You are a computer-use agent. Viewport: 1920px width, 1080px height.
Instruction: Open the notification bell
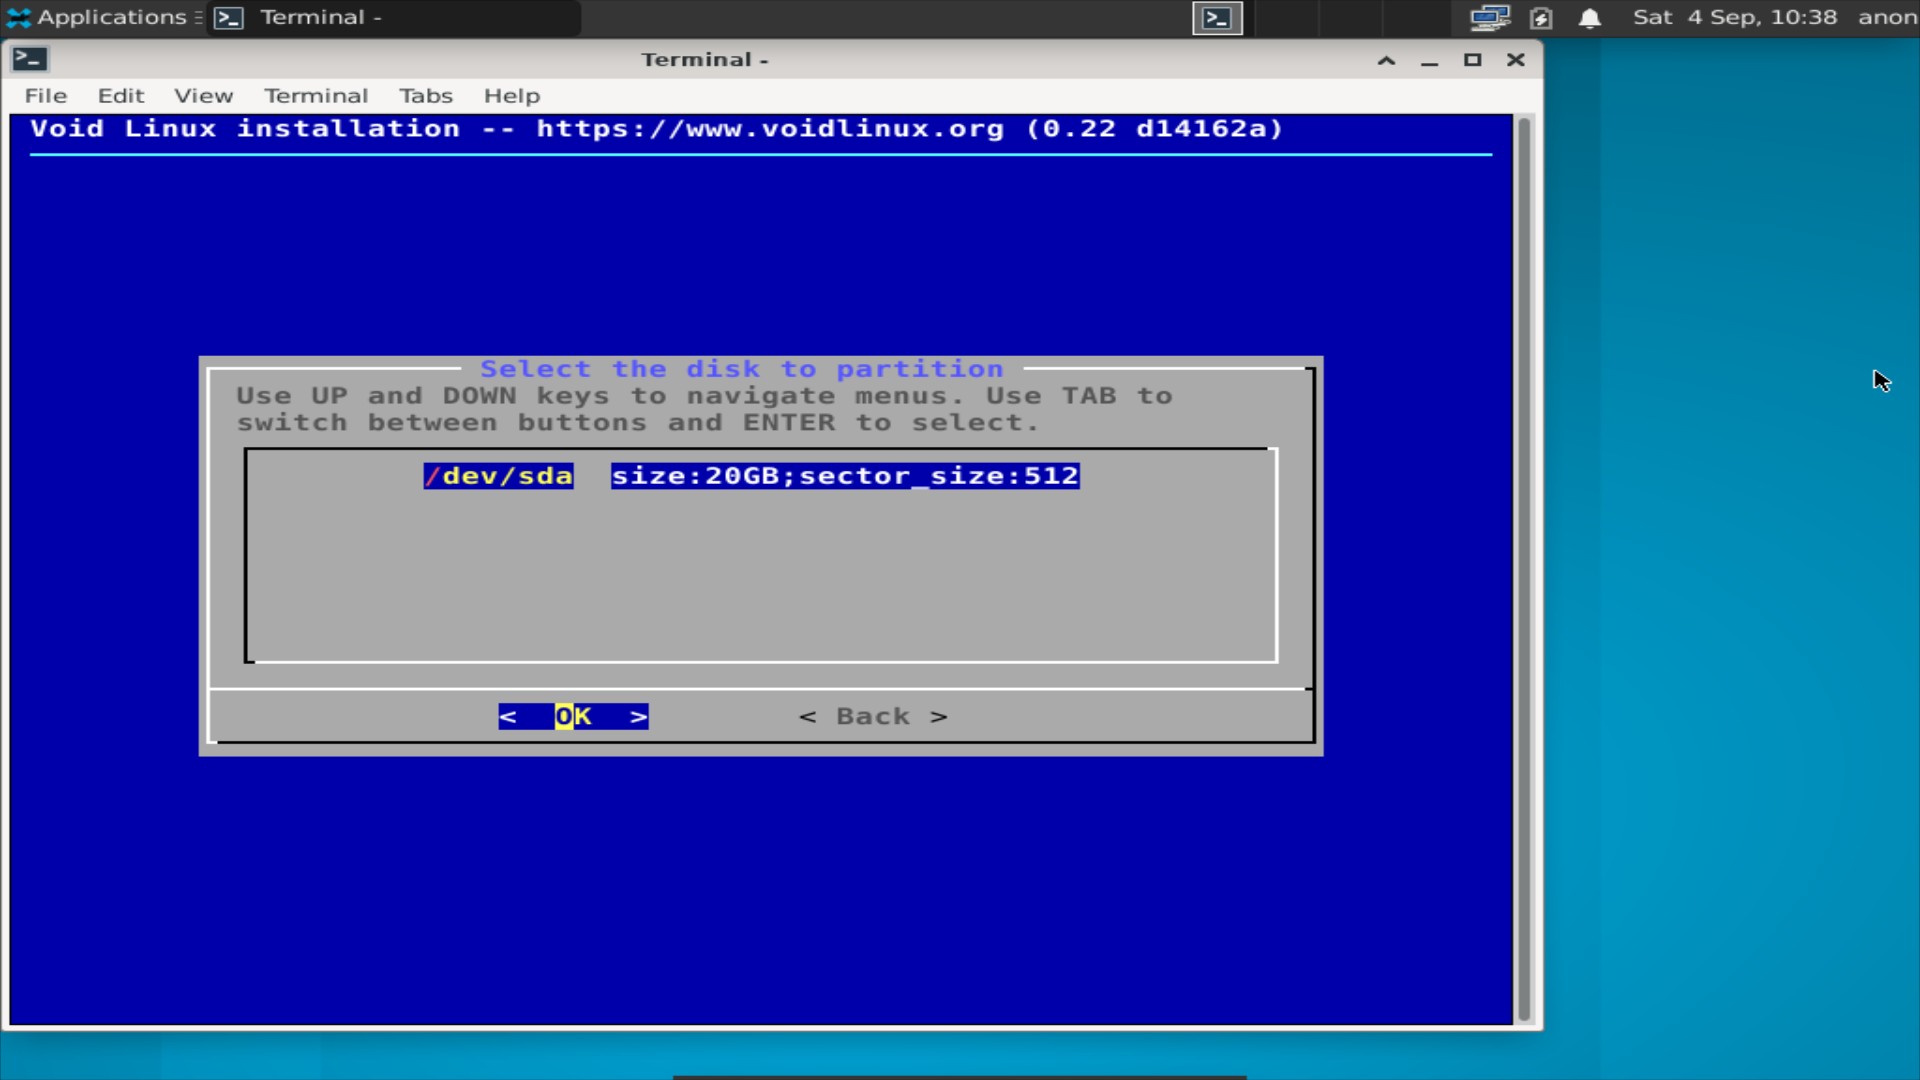click(1590, 18)
